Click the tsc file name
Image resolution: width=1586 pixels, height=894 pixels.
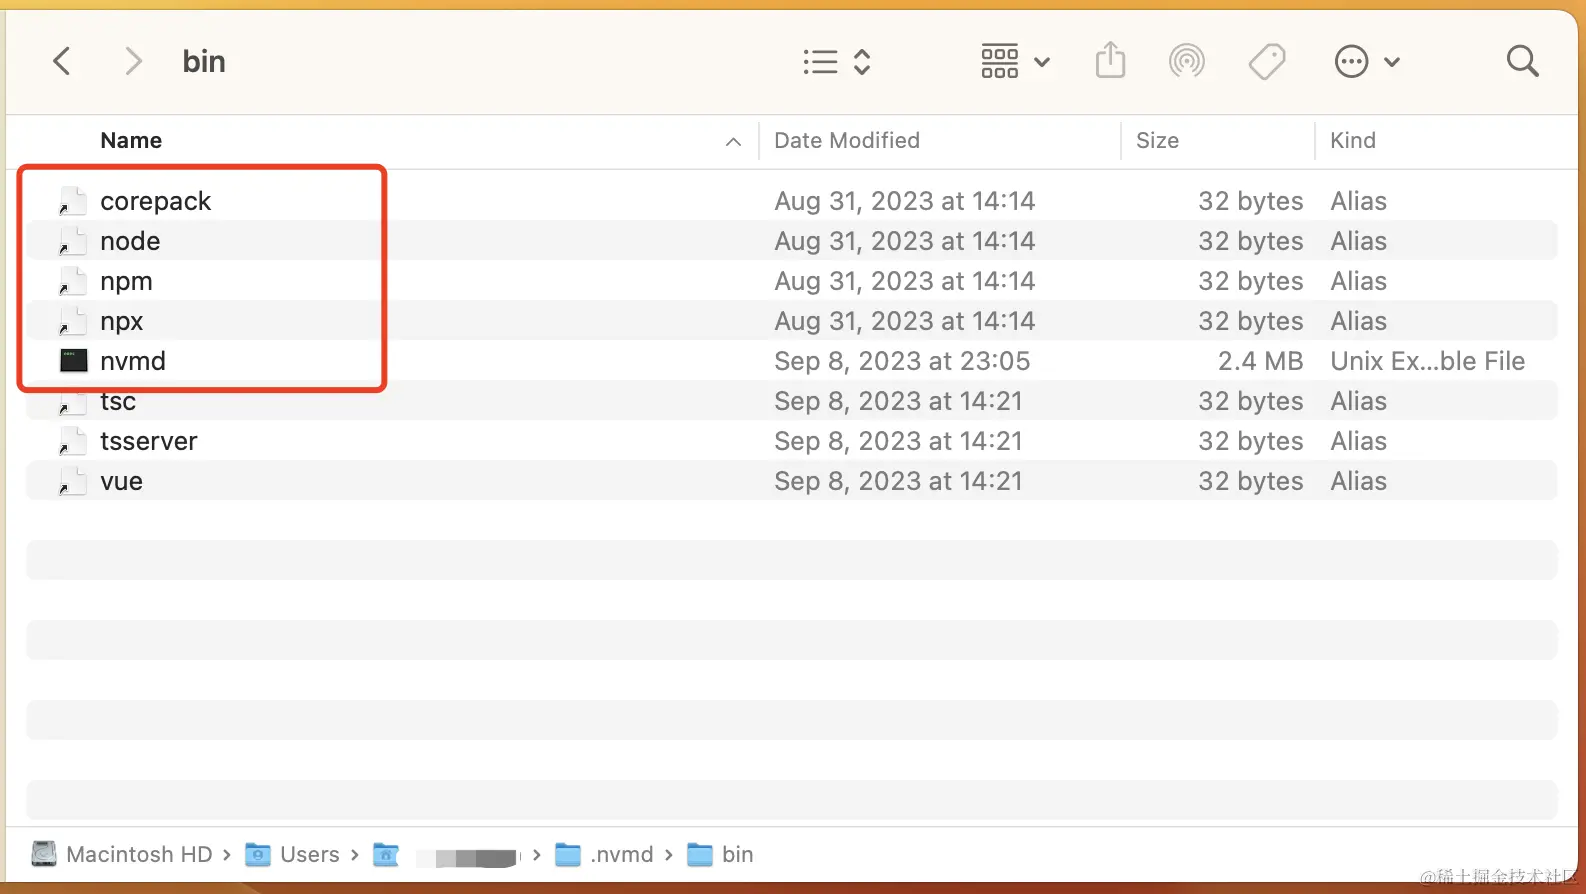pyautogui.click(x=118, y=402)
